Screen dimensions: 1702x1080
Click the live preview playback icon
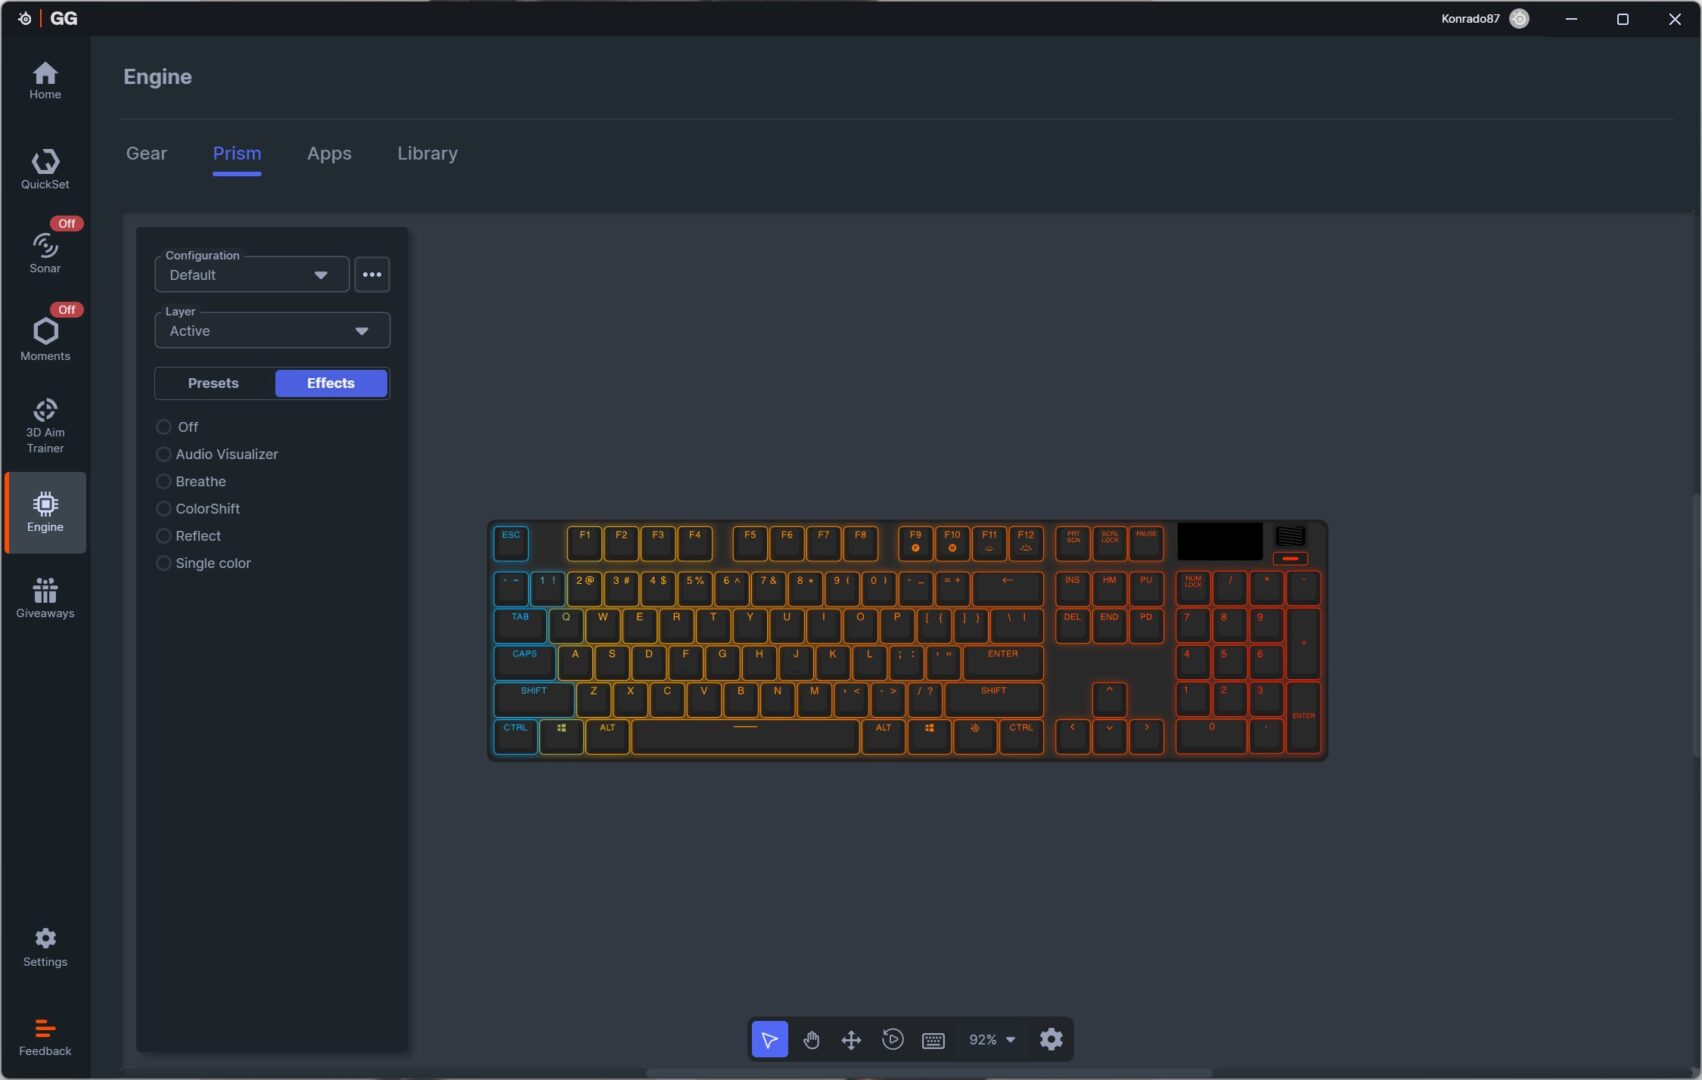point(893,1040)
